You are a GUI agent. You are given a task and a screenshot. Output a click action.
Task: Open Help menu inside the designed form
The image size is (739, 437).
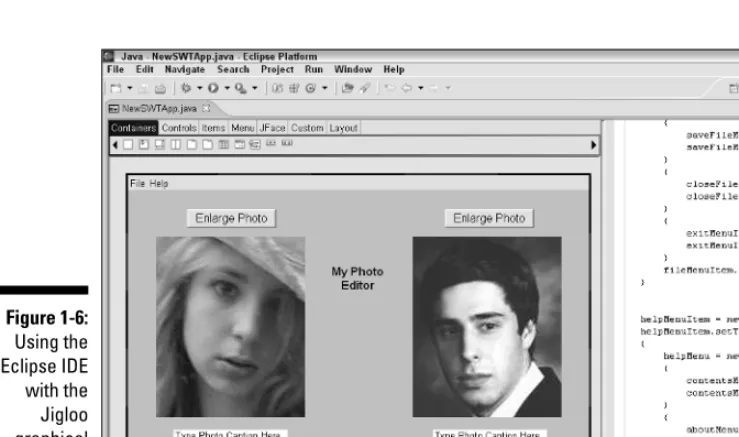159,184
